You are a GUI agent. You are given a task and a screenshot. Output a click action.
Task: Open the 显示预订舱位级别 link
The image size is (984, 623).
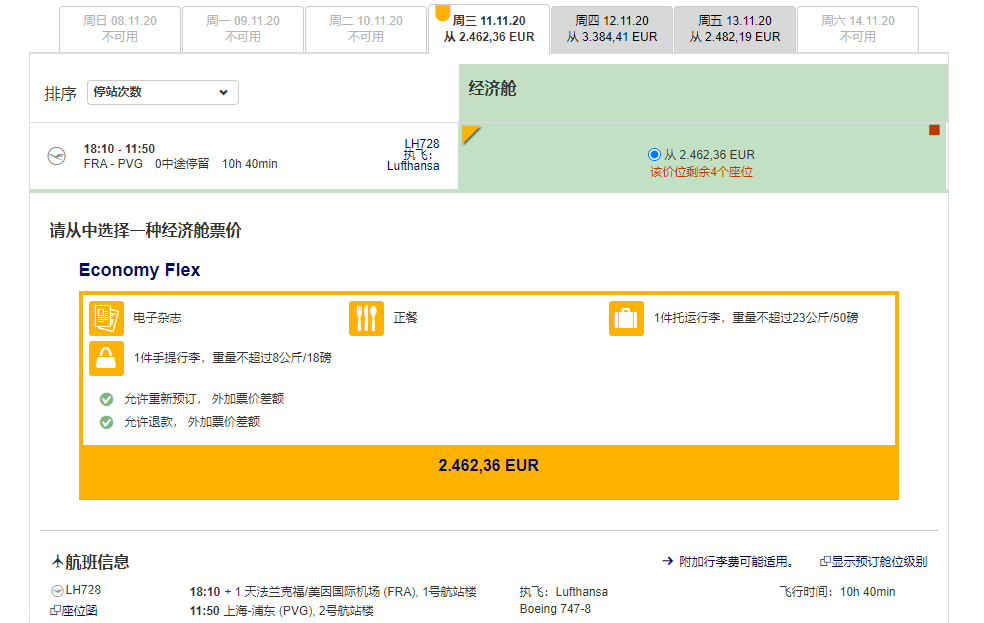tap(874, 562)
